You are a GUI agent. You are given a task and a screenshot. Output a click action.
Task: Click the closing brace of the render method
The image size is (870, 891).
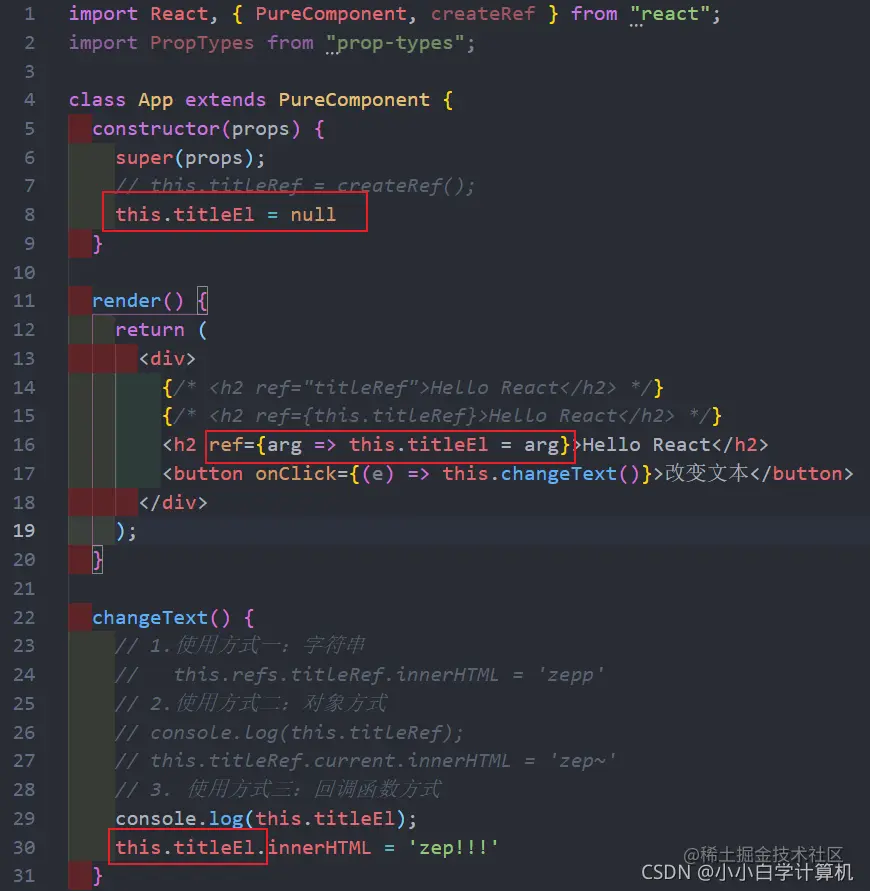click(x=98, y=560)
